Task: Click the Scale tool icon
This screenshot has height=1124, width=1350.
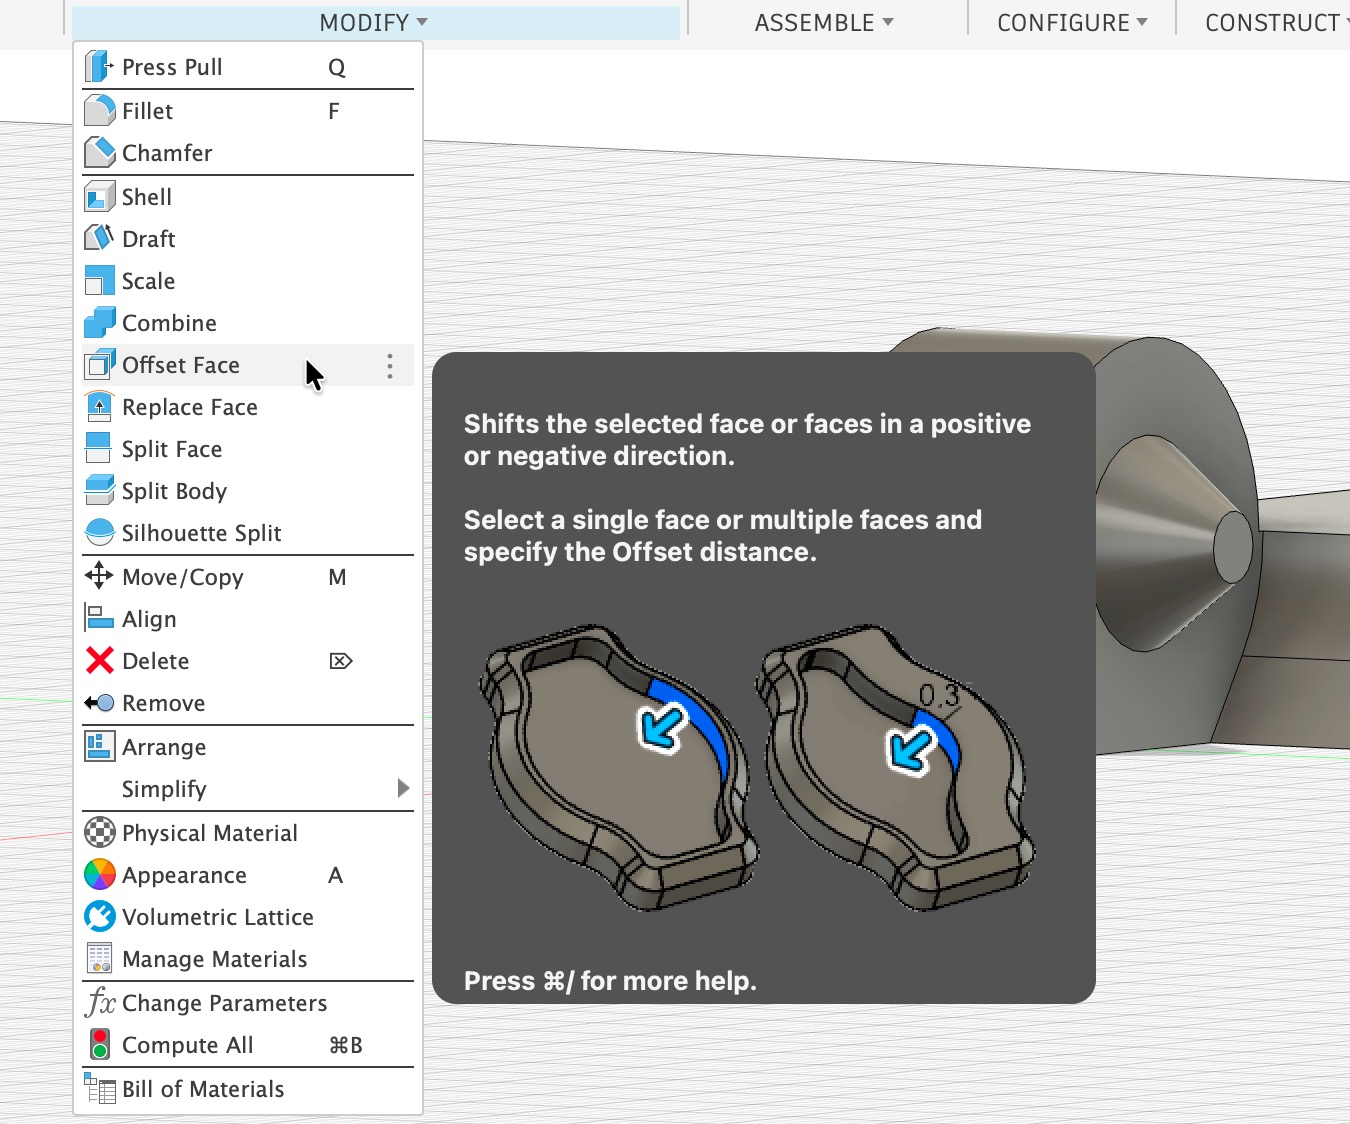Action: point(99,281)
